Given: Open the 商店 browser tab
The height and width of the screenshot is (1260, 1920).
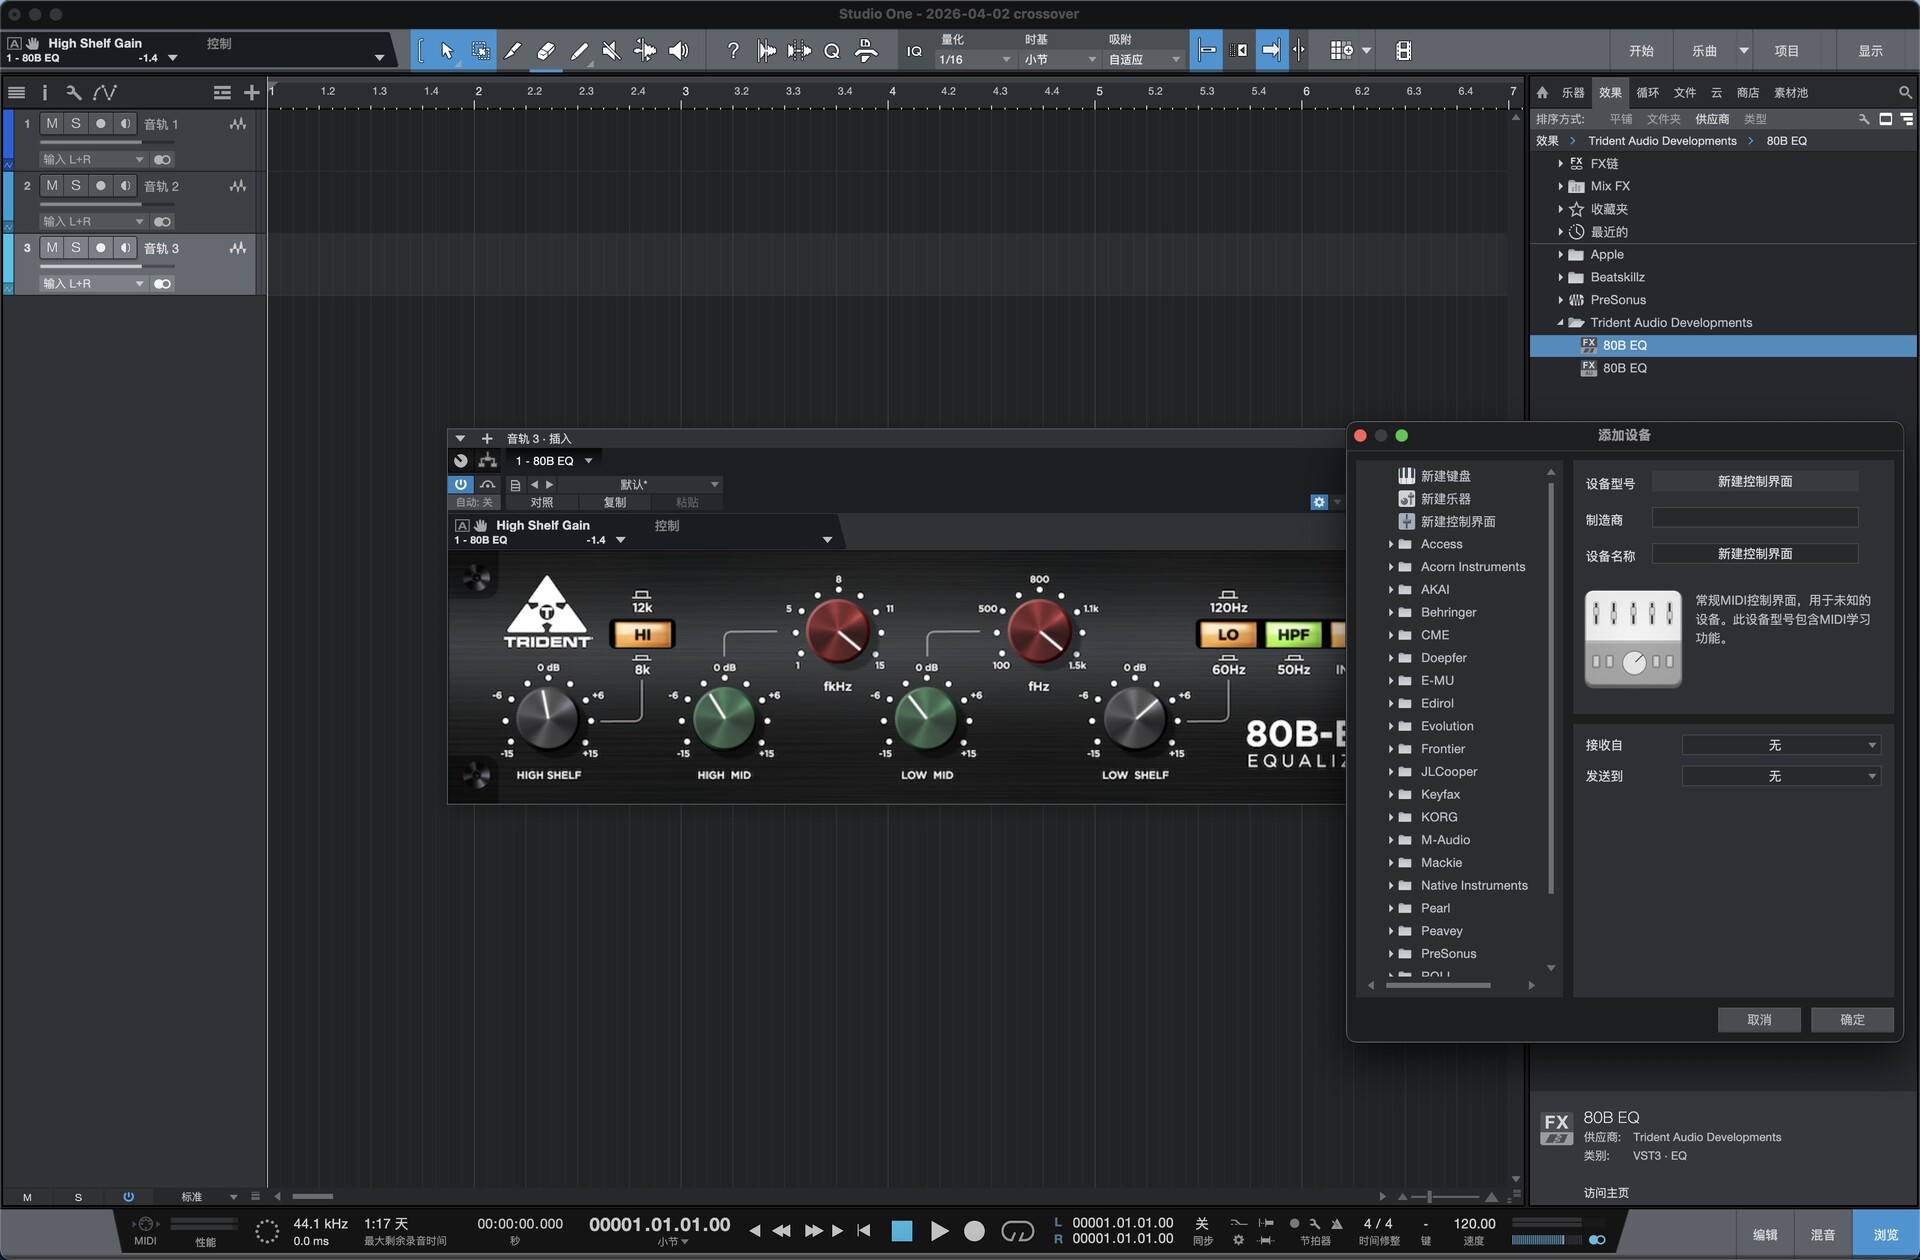Looking at the screenshot, I should click(x=1748, y=93).
